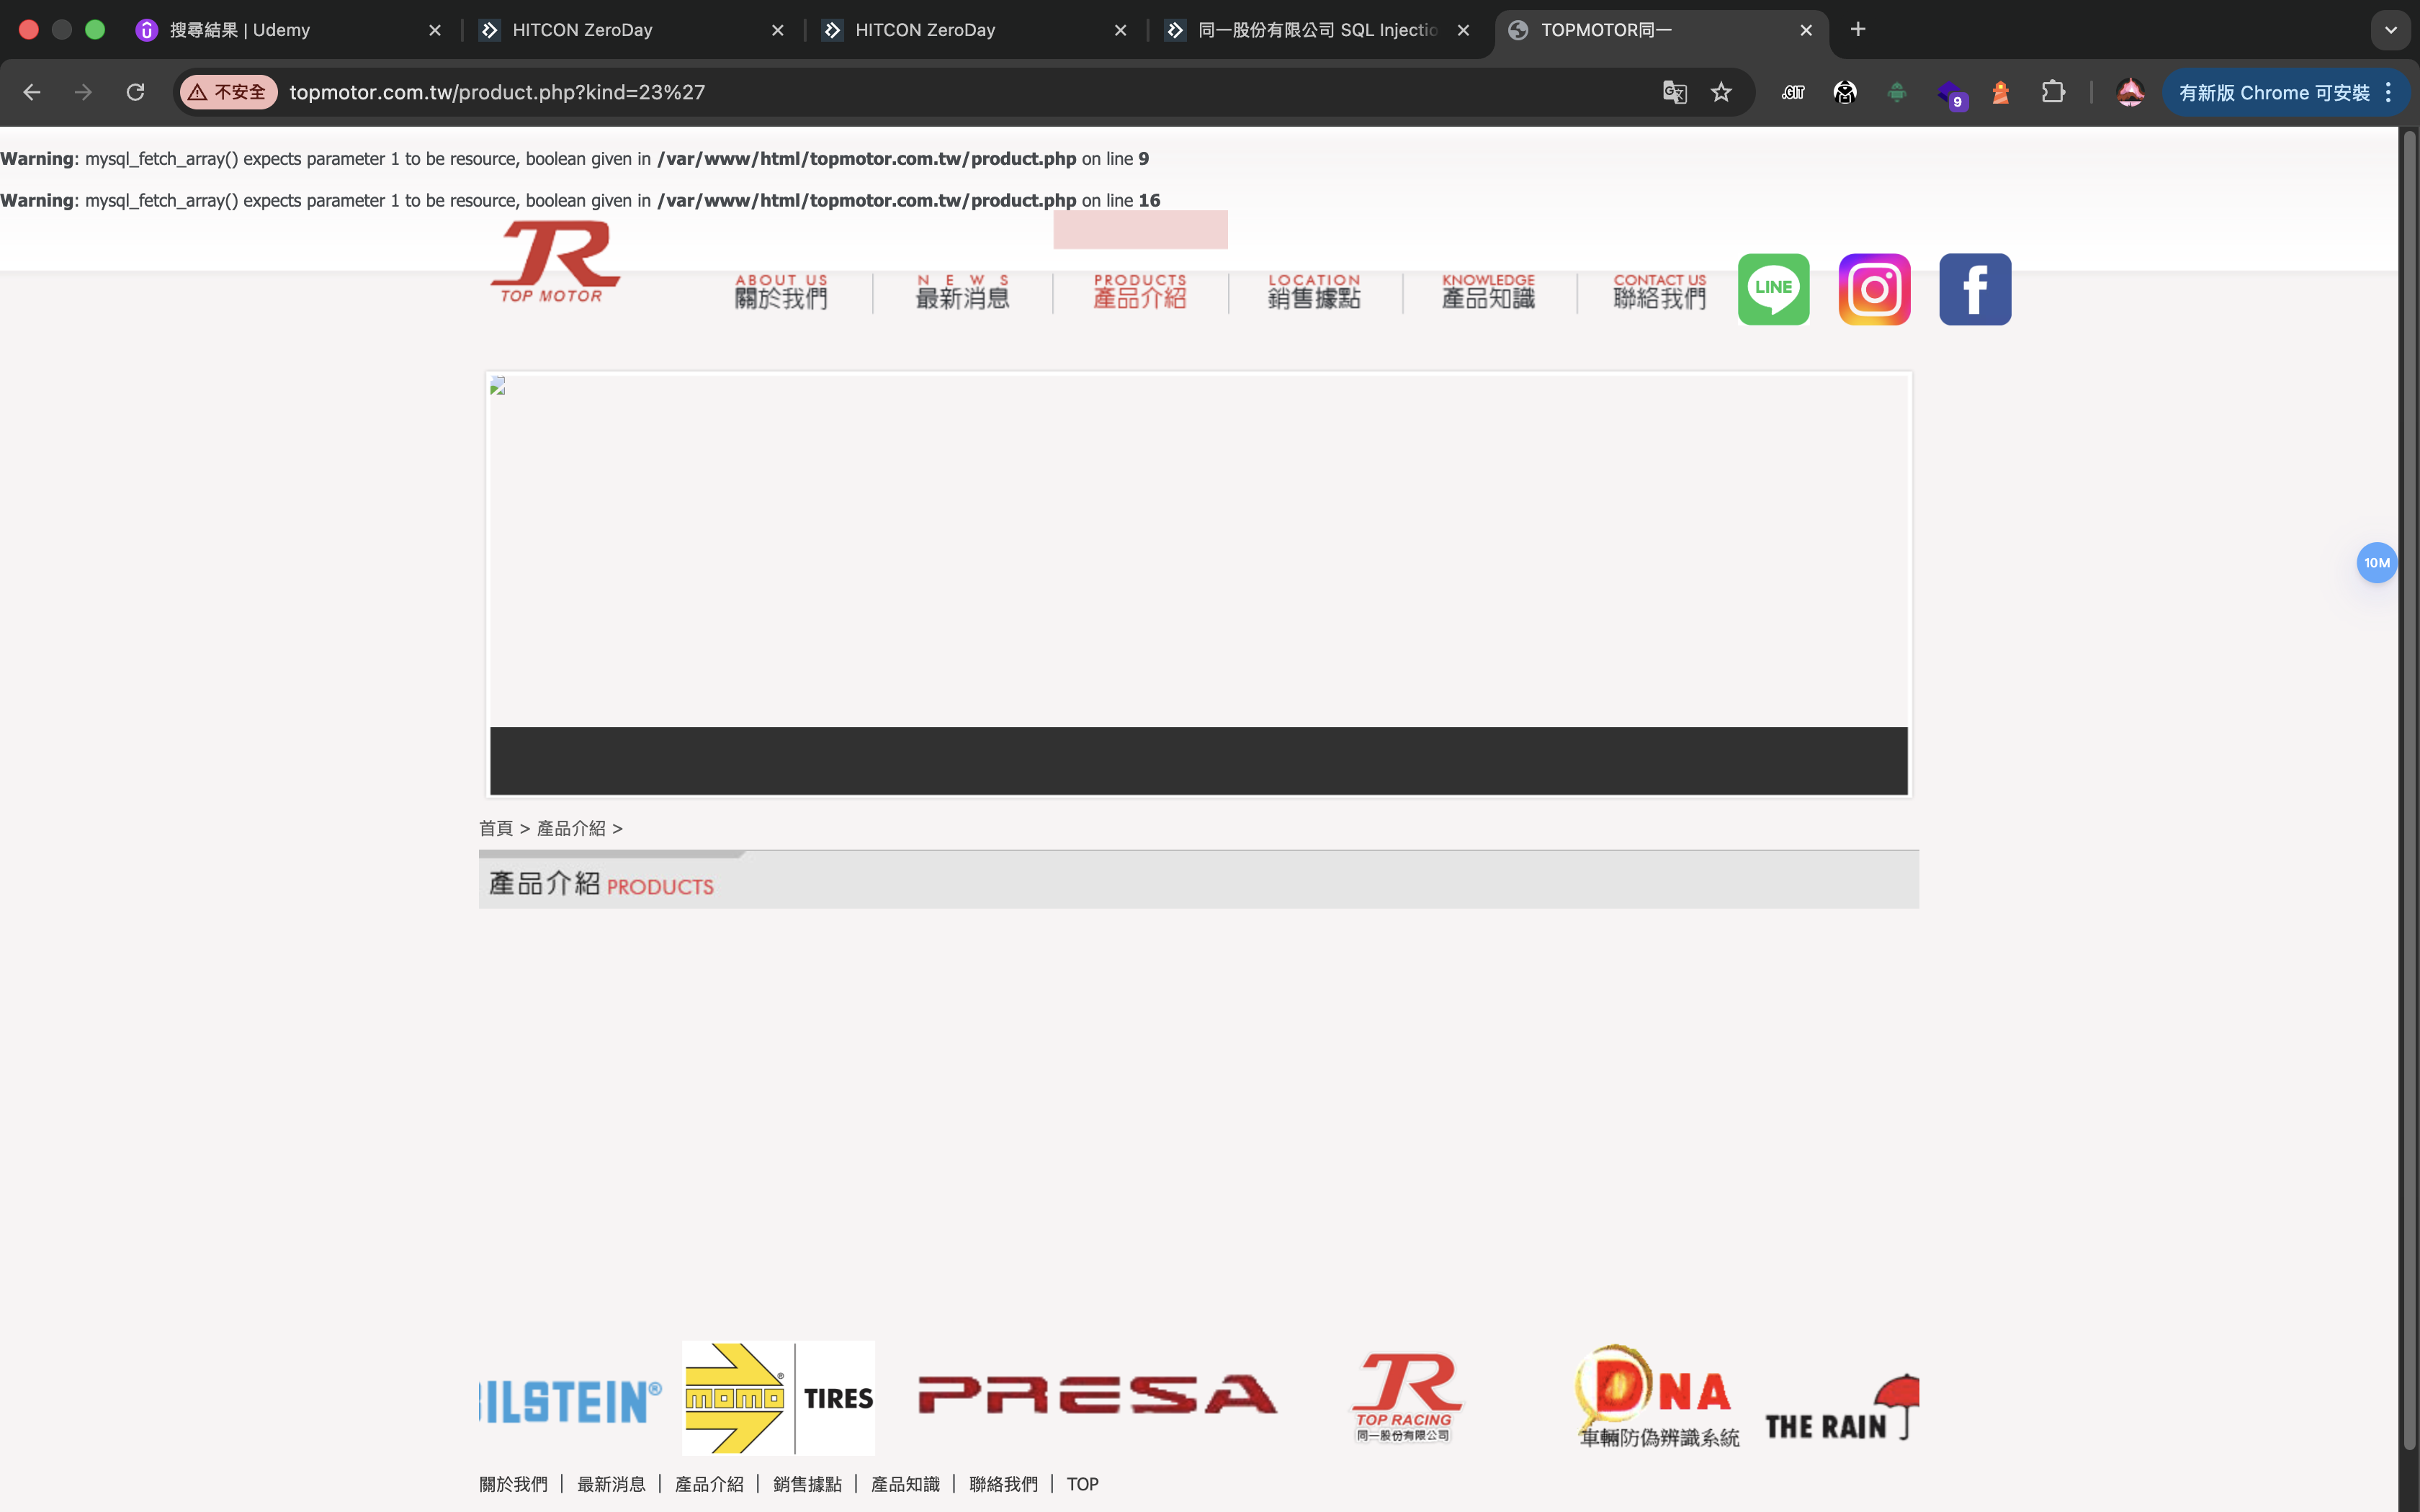Switch to the 搜尋結果 | Udemy tab
This screenshot has width=2420, height=1512.
pos(289,30)
